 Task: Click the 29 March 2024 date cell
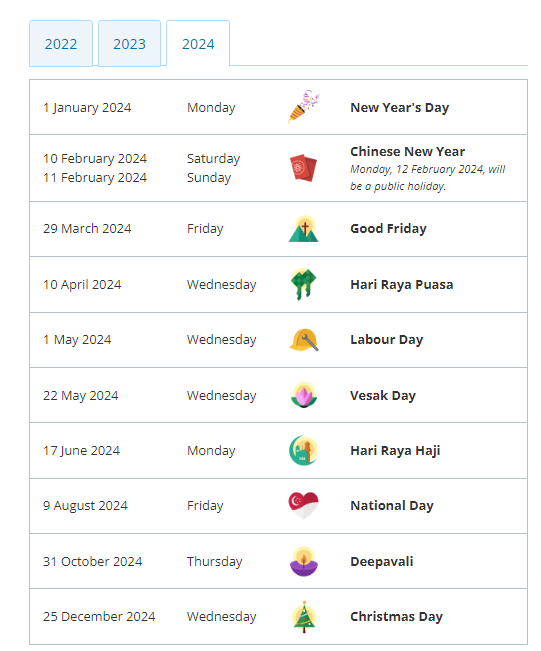tap(87, 228)
